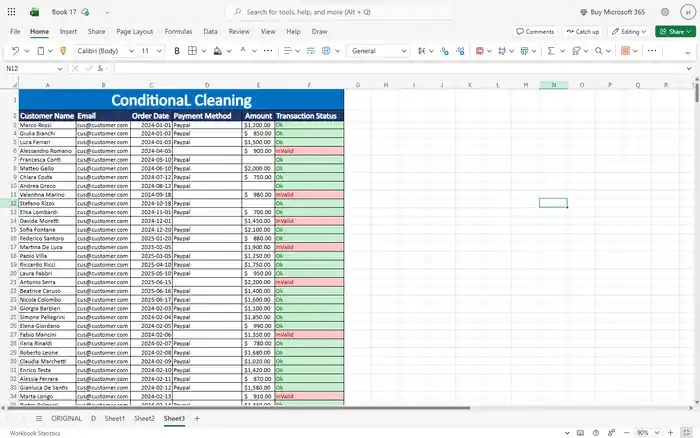The image size is (700, 438).
Task: Toggle Bold formatting
Action: 177,51
